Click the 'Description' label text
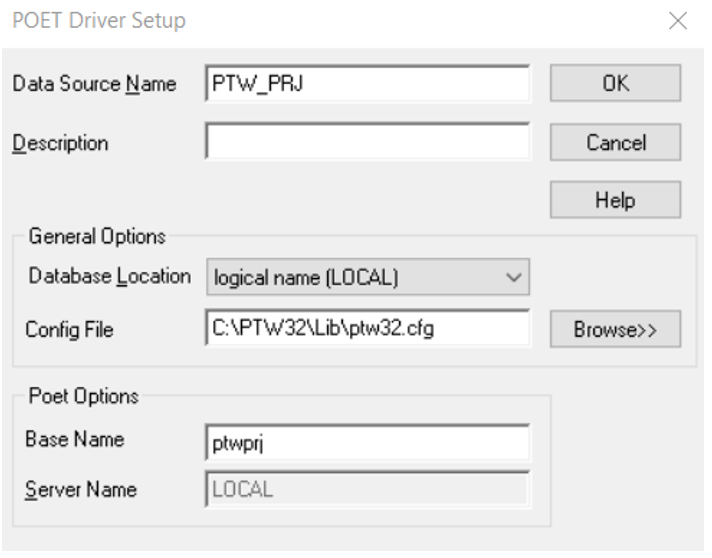Viewport: 712px width, 558px height. pyautogui.click(x=60, y=143)
